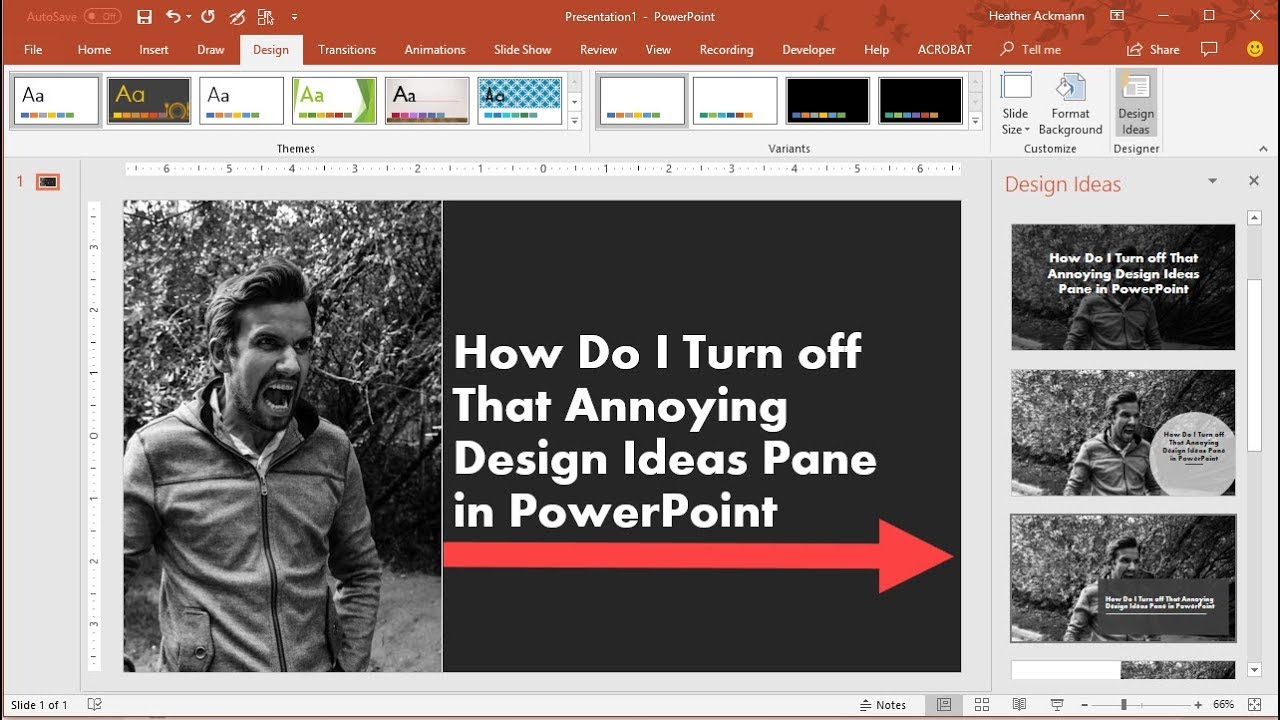The width and height of the screenshot is (1280, 720).
Task: Close the Design Ideas pane
Action: (1254, 181)
